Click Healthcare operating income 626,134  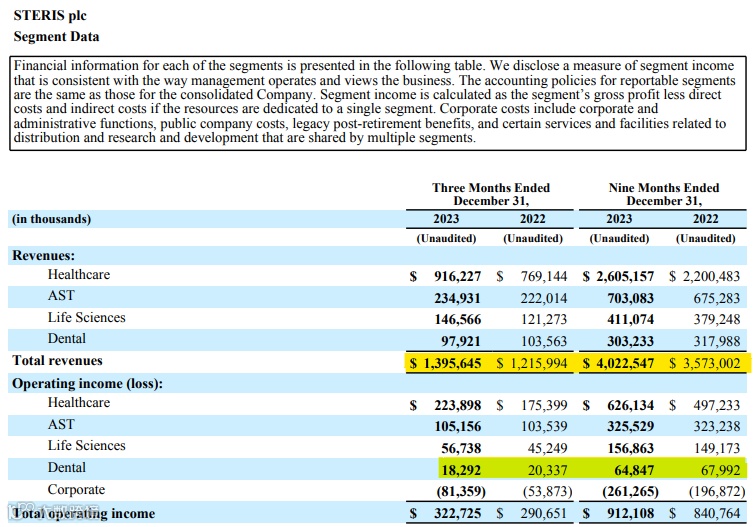pyautogui.click(x=630, y=405)
